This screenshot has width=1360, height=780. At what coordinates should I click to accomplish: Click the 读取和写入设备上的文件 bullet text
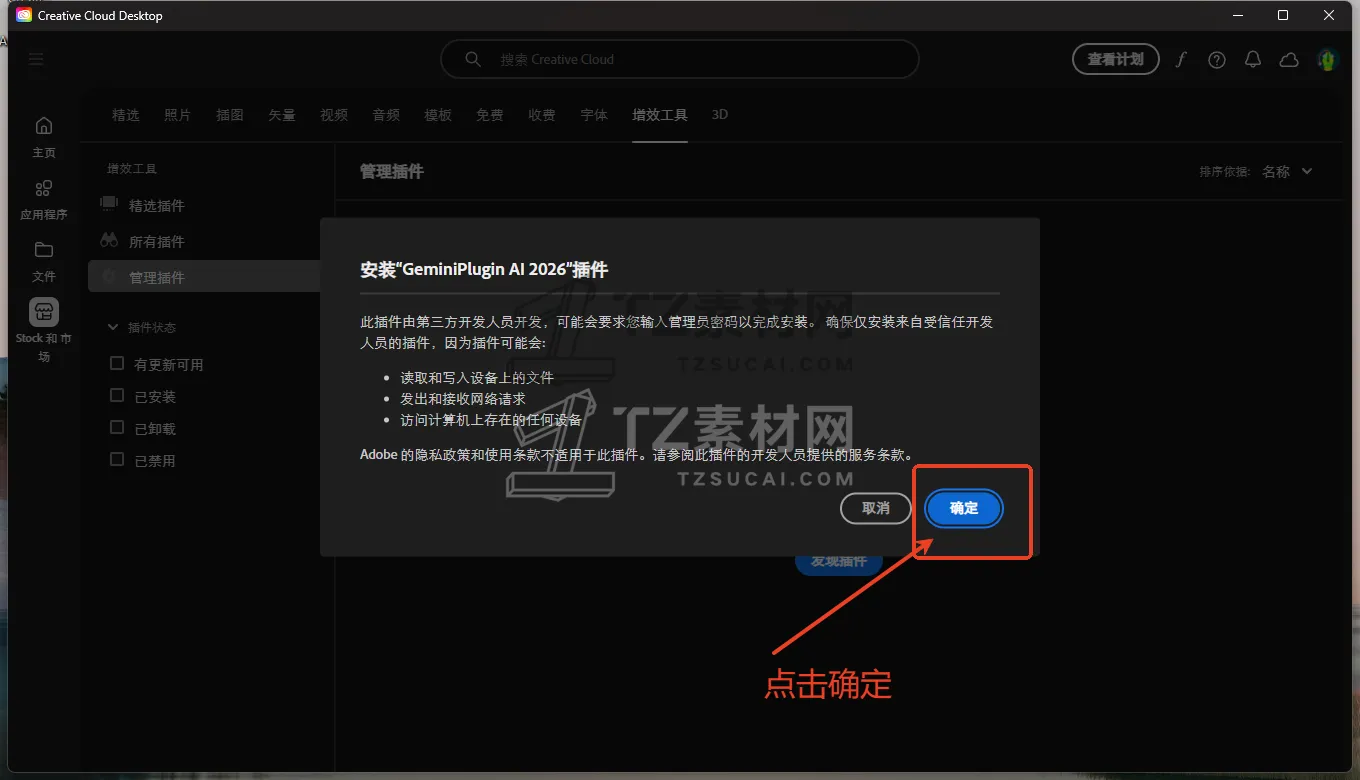(x=477, y=378)
